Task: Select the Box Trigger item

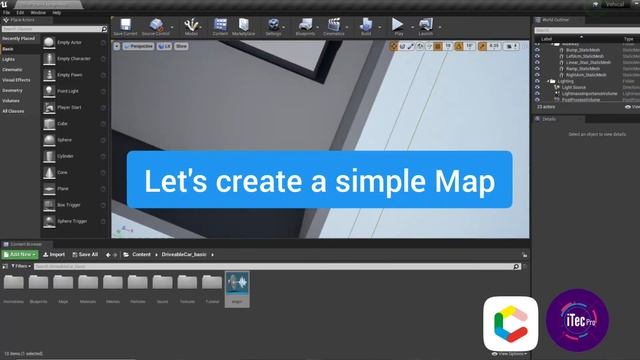Action: [74, 205]
